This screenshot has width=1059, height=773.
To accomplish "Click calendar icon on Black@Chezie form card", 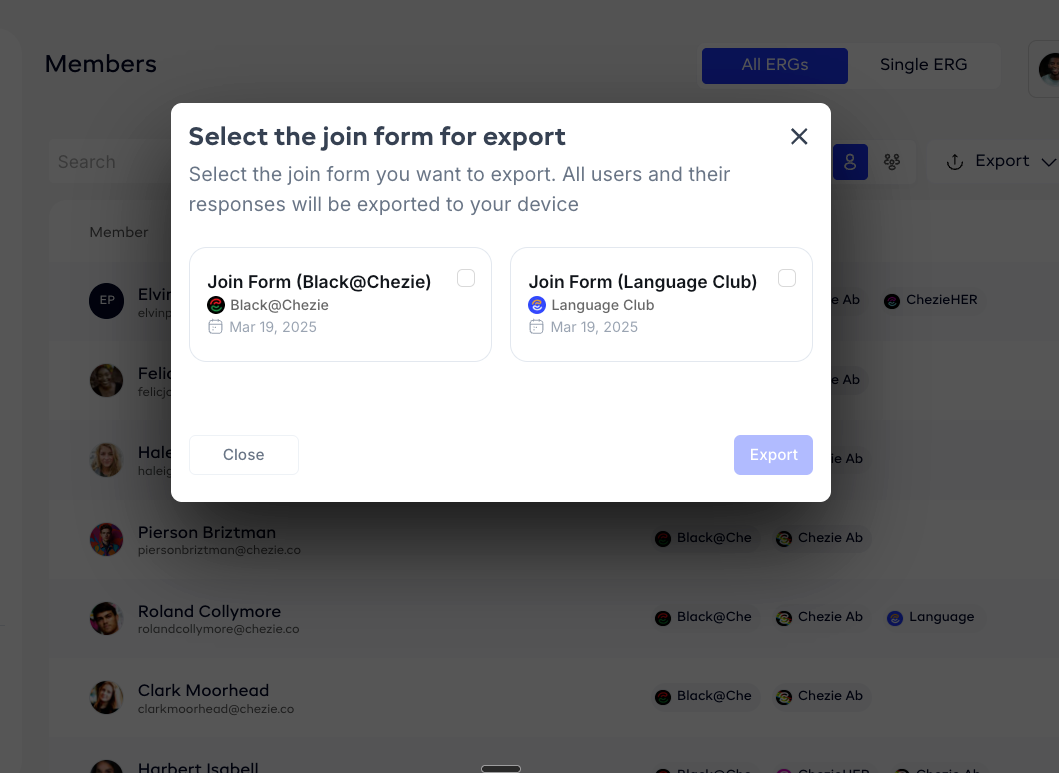I will (x=216, y=327).
